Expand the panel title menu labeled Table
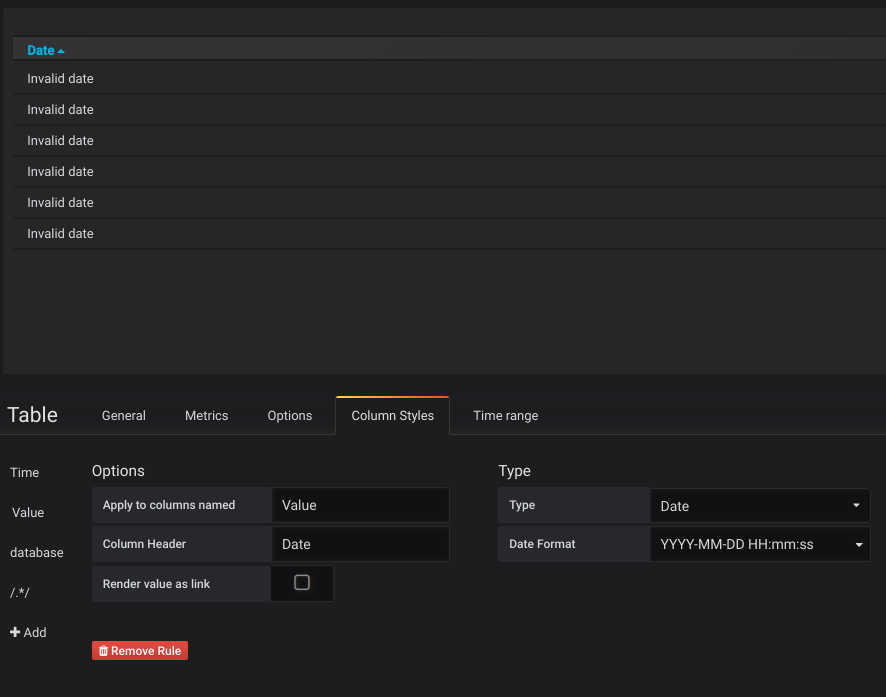 (x=32, y=414)
